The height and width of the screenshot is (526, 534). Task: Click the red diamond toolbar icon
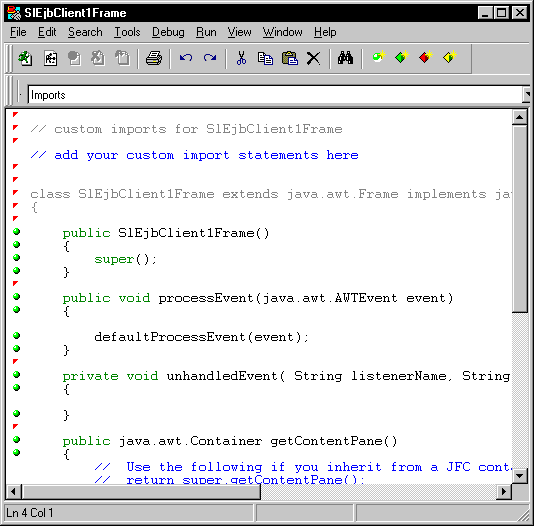pos(426,57)
